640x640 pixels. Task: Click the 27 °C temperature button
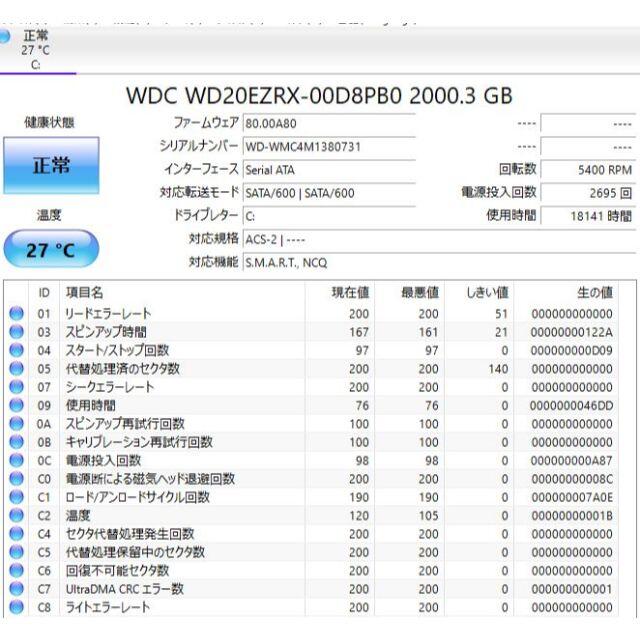pyautogui.click(x=51, y=249)
